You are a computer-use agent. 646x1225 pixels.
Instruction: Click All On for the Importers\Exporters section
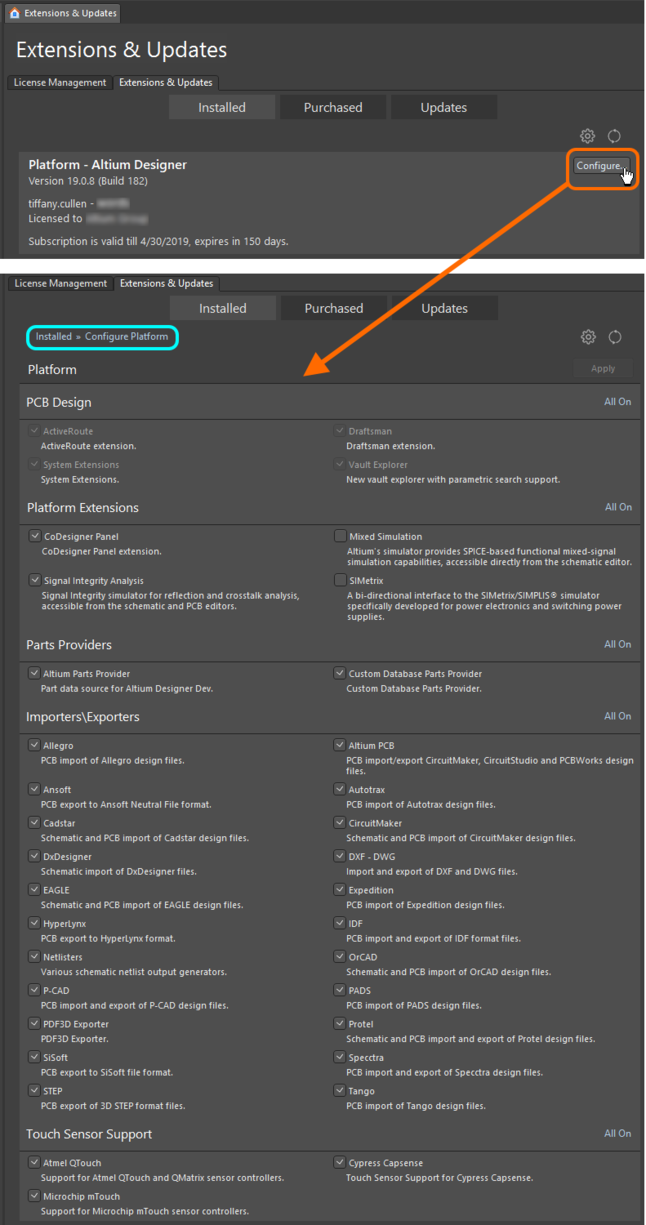(617, 716)
